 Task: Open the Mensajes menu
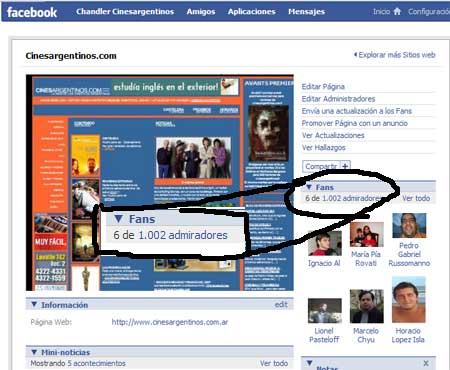coord(306,12)
